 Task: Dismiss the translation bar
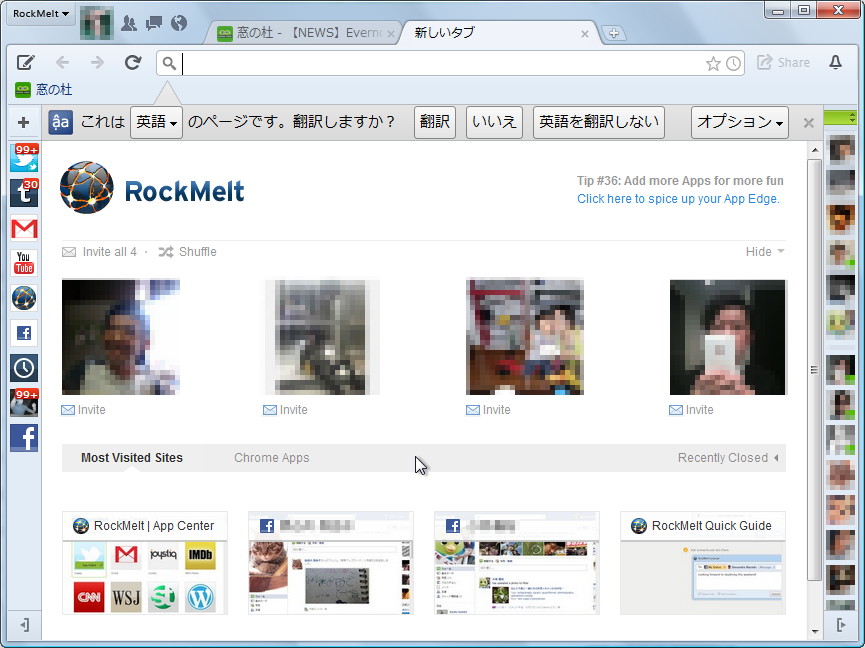809,123
